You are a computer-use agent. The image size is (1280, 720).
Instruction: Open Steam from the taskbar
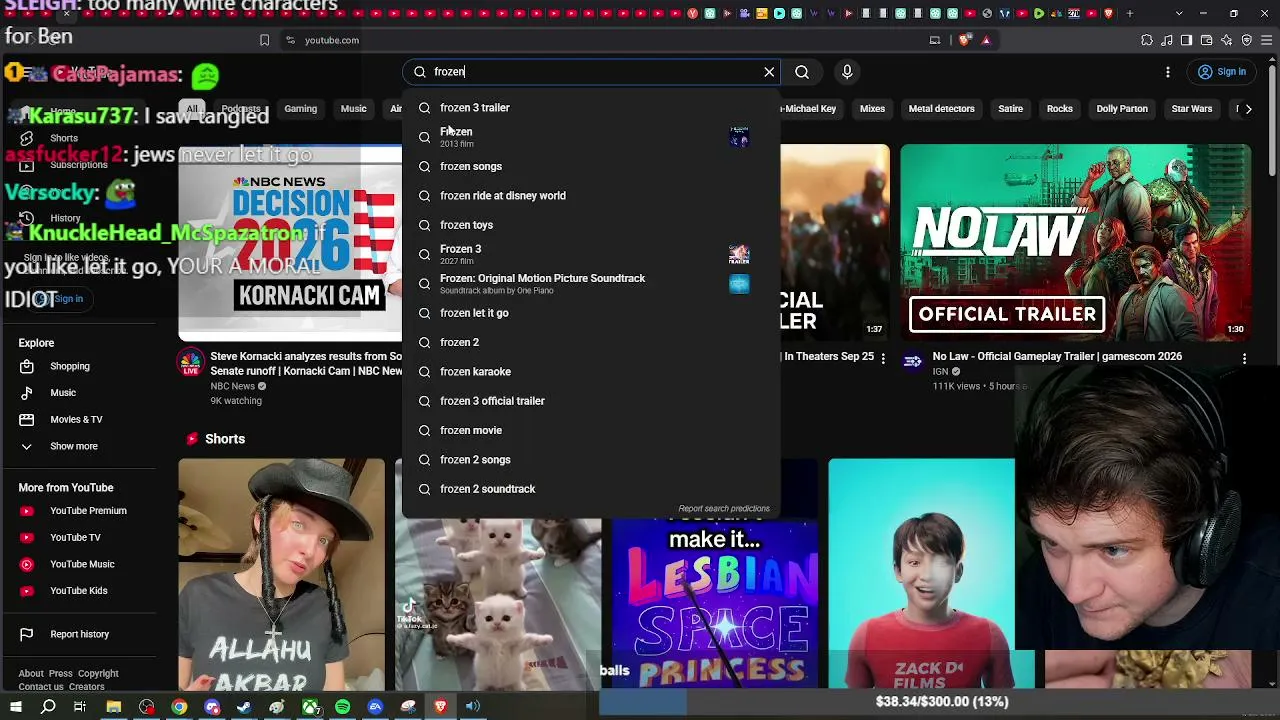pyautogui.click(x=244, y=707)
